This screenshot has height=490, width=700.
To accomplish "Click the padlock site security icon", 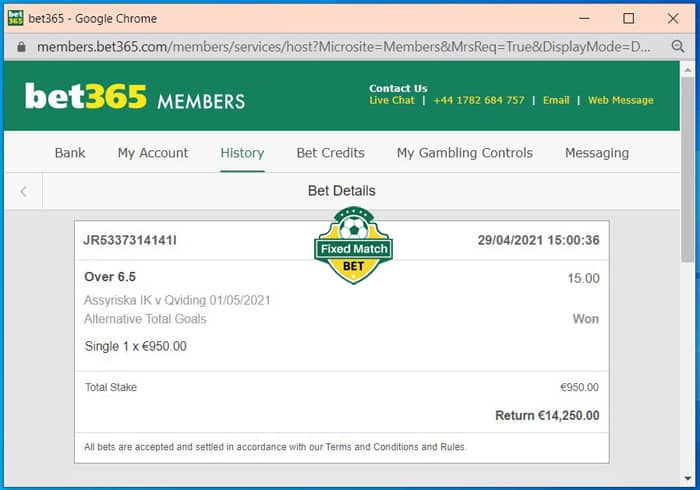I will click(21, 47).
